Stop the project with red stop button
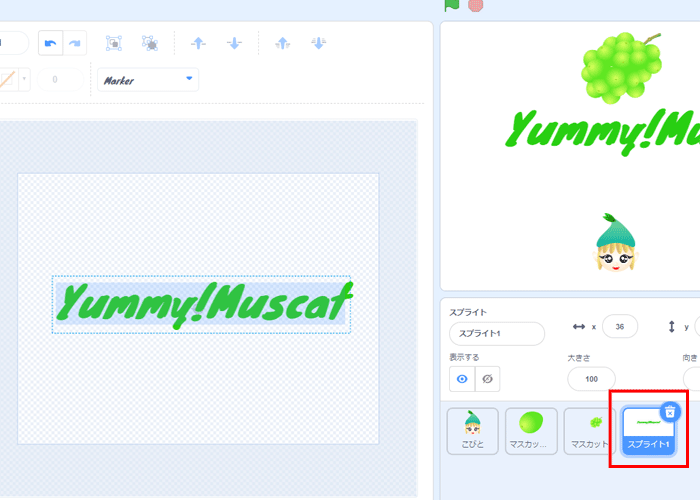The height and width of the screenshot is (500, 700). tap(476, 5)
